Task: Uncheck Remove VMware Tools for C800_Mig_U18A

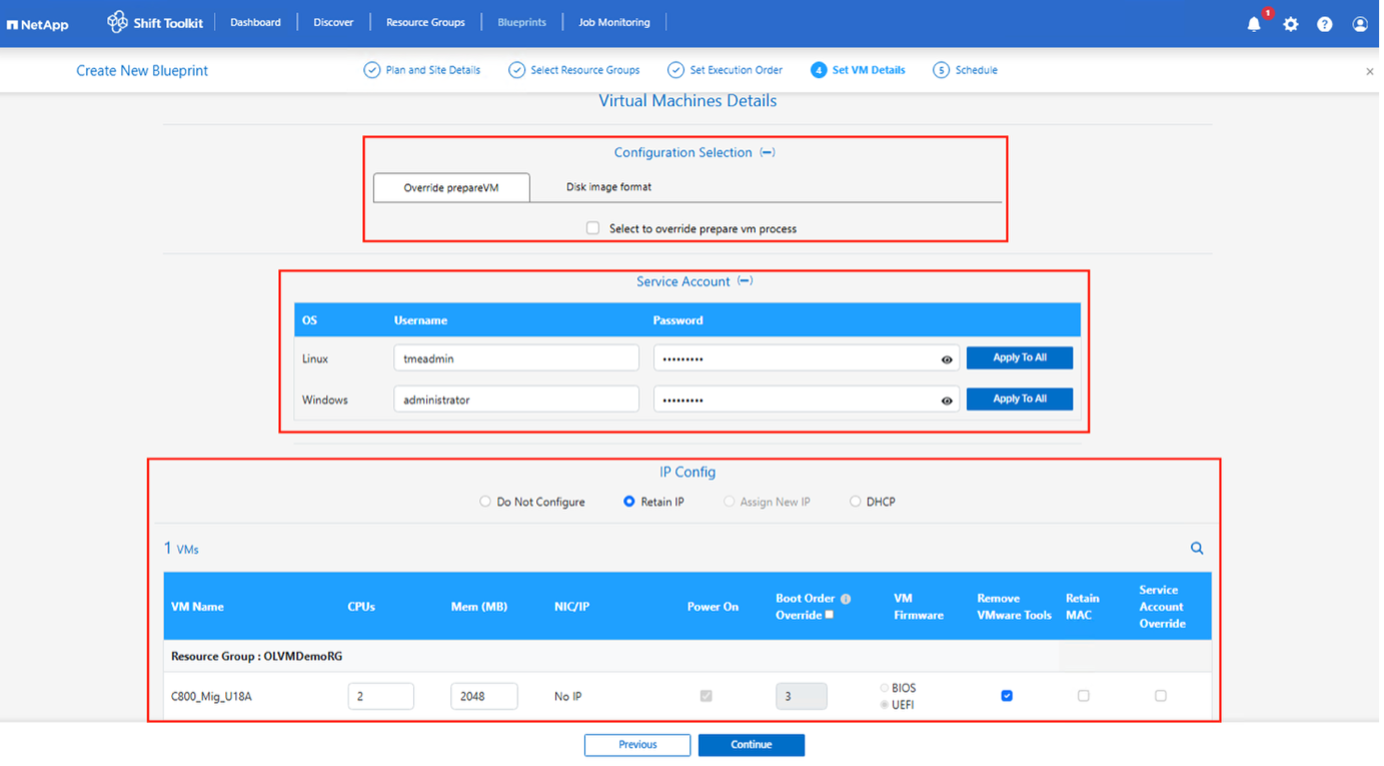Action: (1007, 696)
